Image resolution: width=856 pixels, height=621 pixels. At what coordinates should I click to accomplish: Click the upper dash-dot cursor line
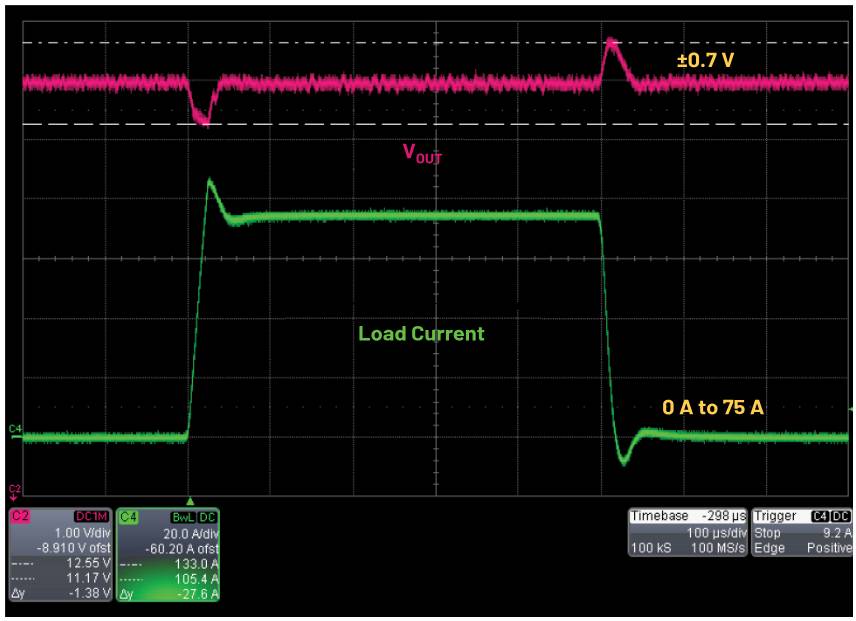coord(436,43)
